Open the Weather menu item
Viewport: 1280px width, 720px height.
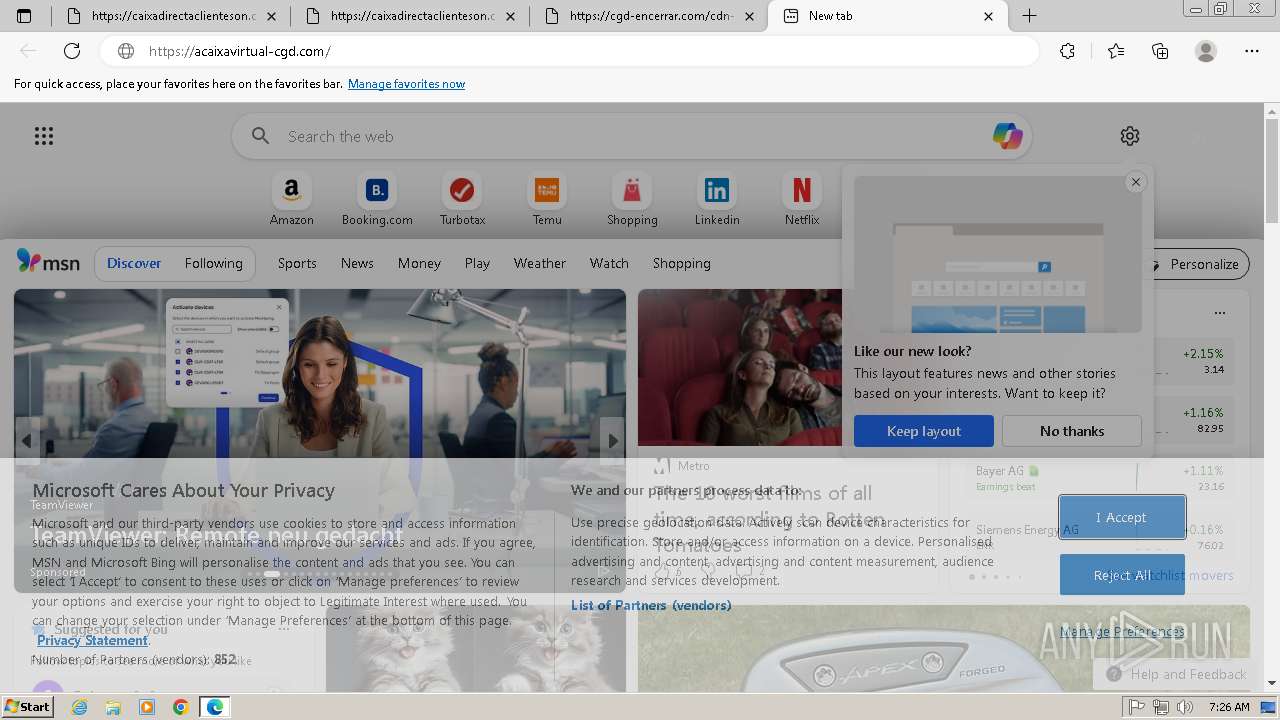coord(540,263)
